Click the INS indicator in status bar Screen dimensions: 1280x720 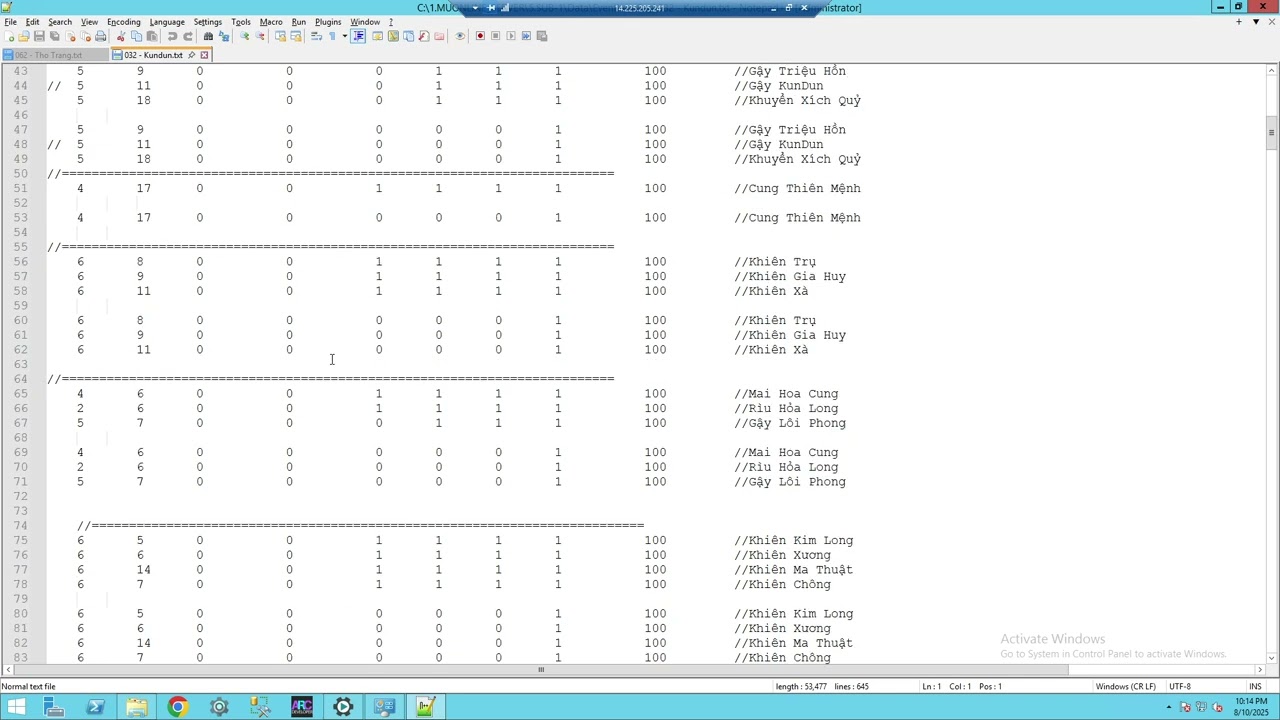(x=1255, y=687)
